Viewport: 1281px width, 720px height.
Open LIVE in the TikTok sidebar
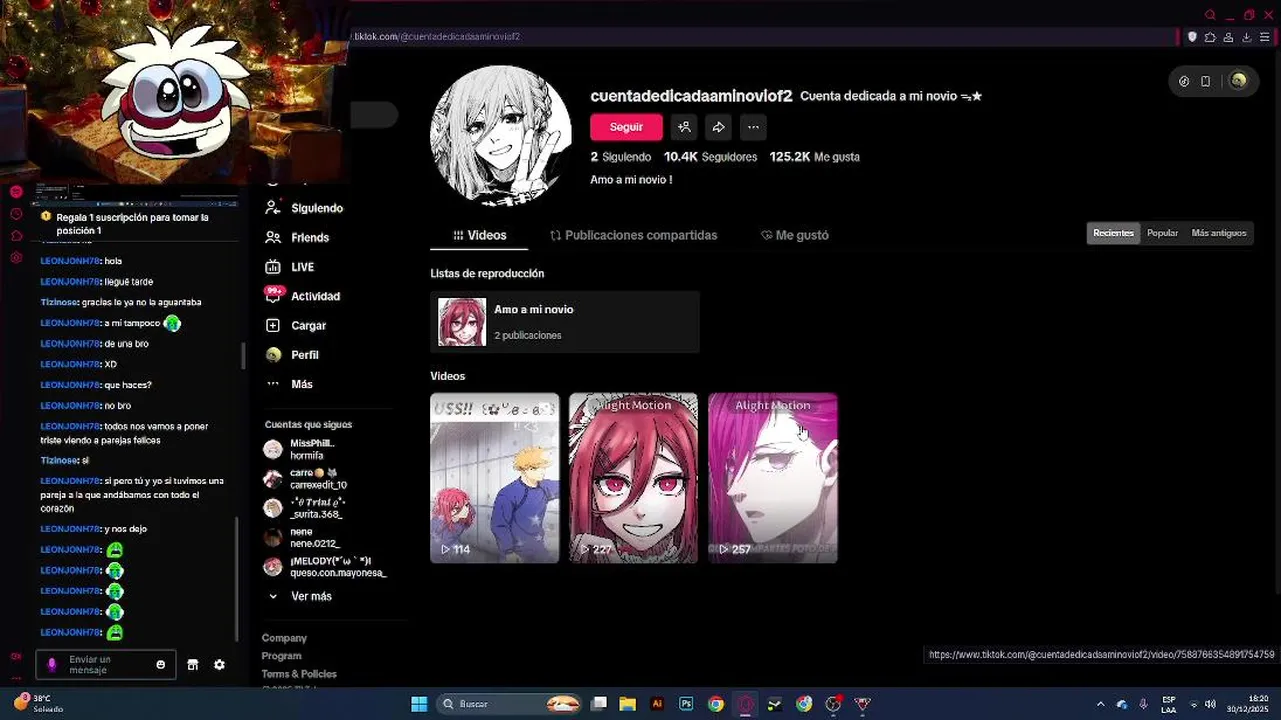(x=290, y=267)
